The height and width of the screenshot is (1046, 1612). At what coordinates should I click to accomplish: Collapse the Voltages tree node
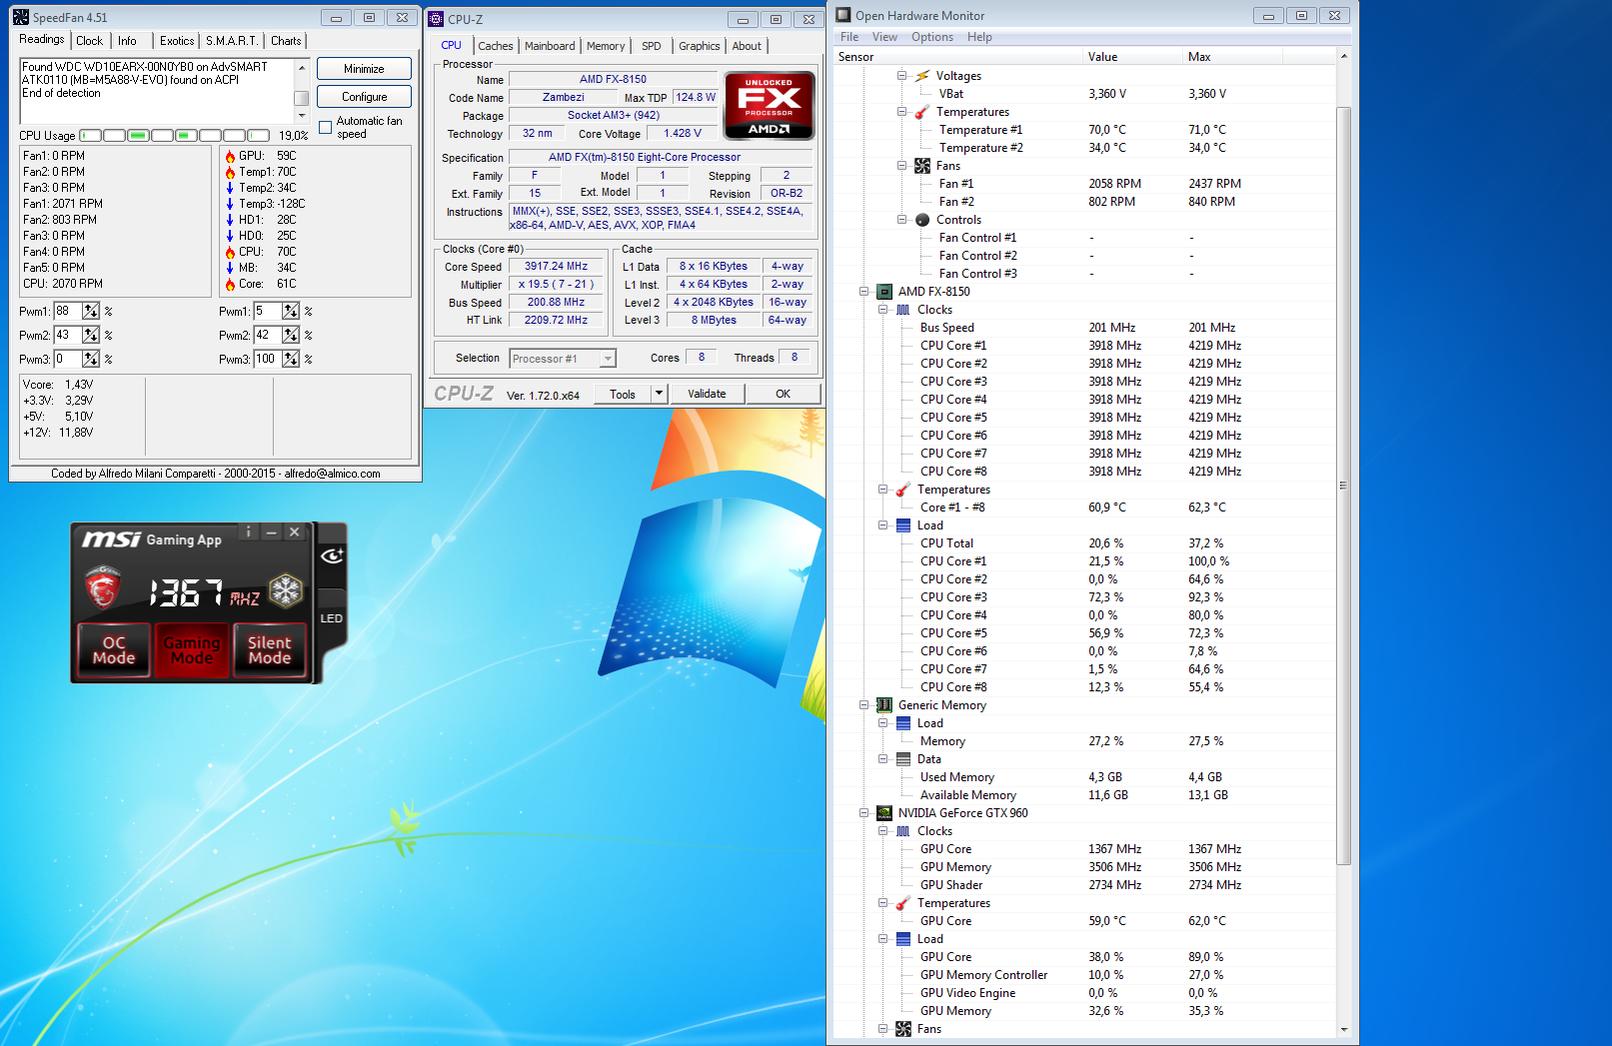point(902,76)
